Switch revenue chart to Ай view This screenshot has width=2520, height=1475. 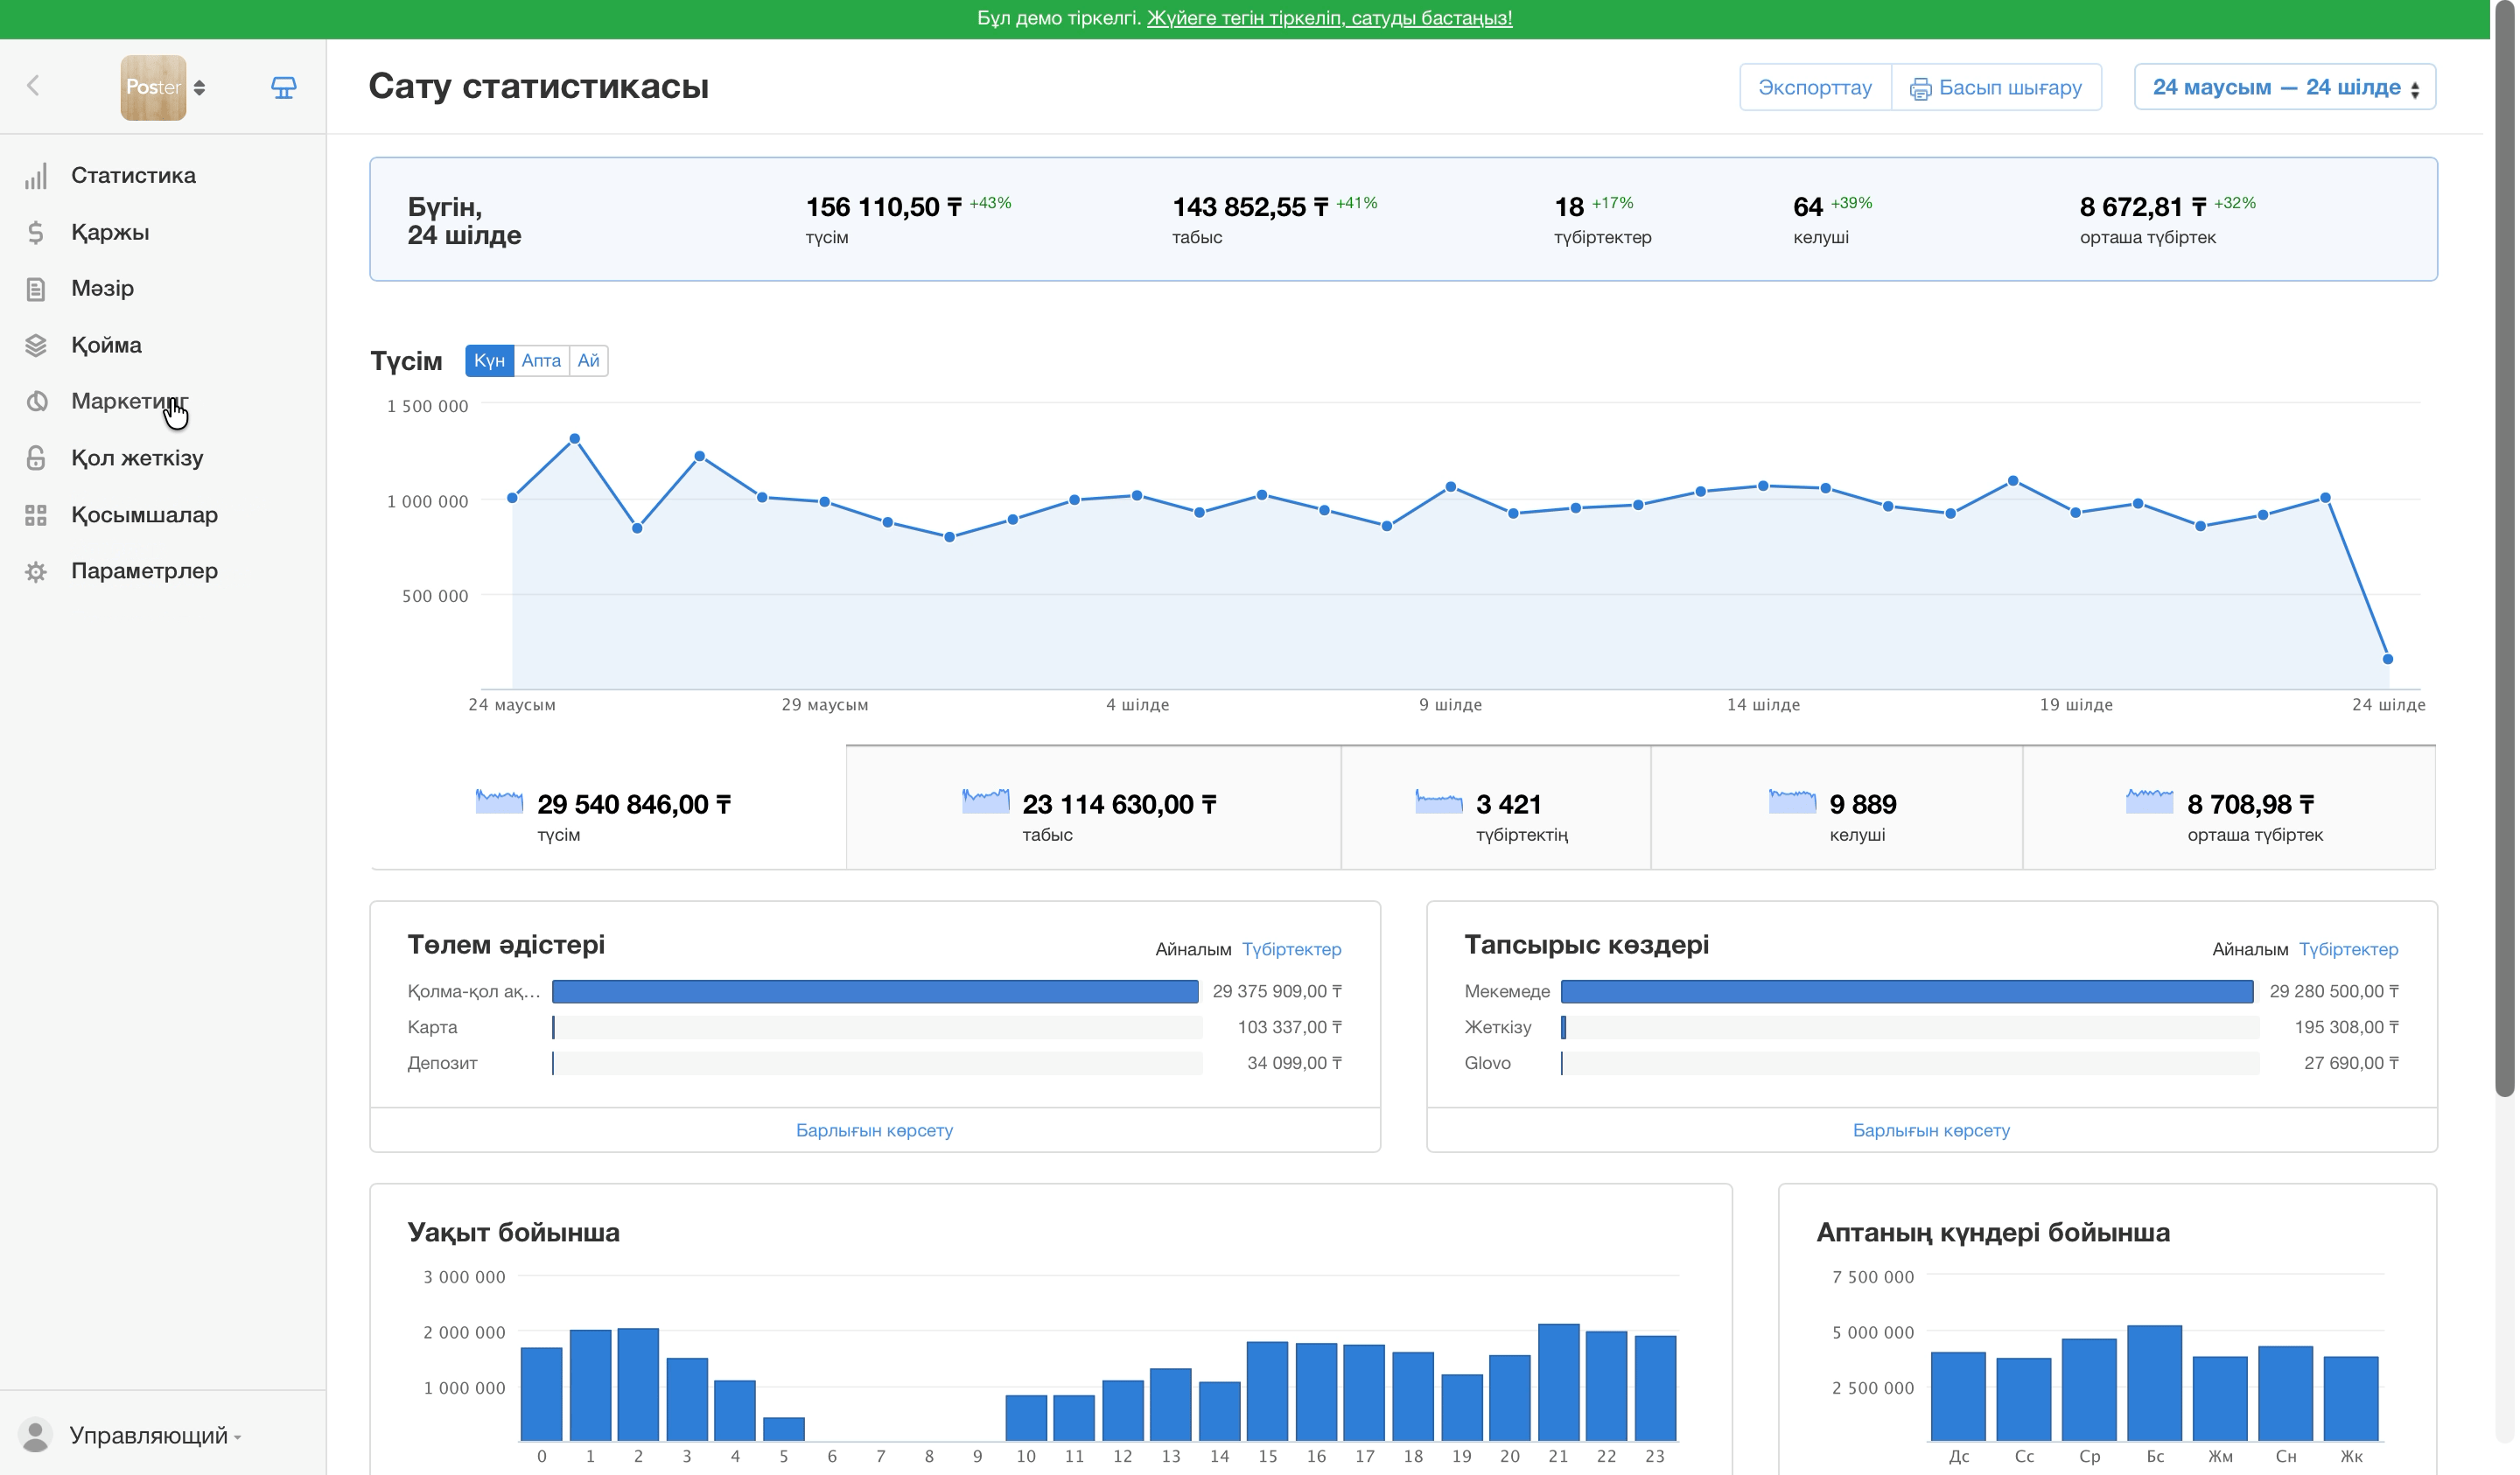pos(588,361)
